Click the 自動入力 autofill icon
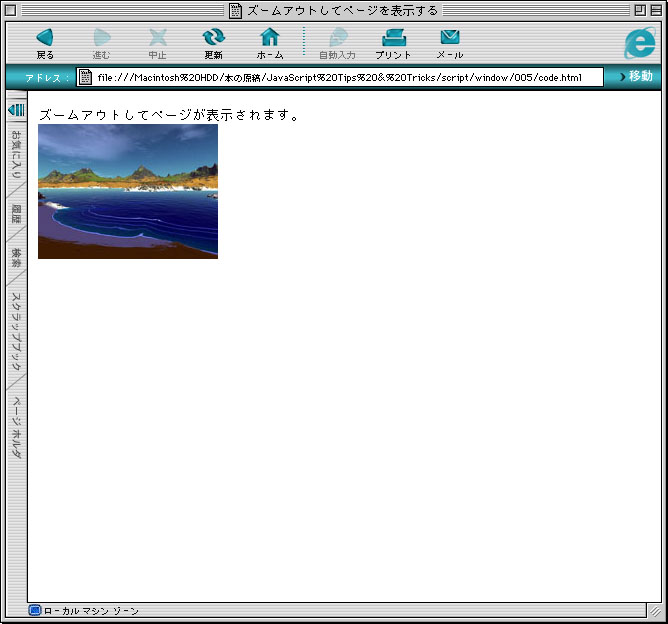Viewport: 668px width, 624px height. coord(338,37)
